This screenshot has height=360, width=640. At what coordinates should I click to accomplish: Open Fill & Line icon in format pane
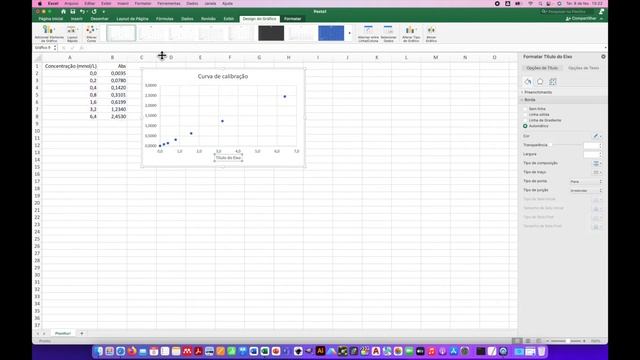(x=528, y=82)
